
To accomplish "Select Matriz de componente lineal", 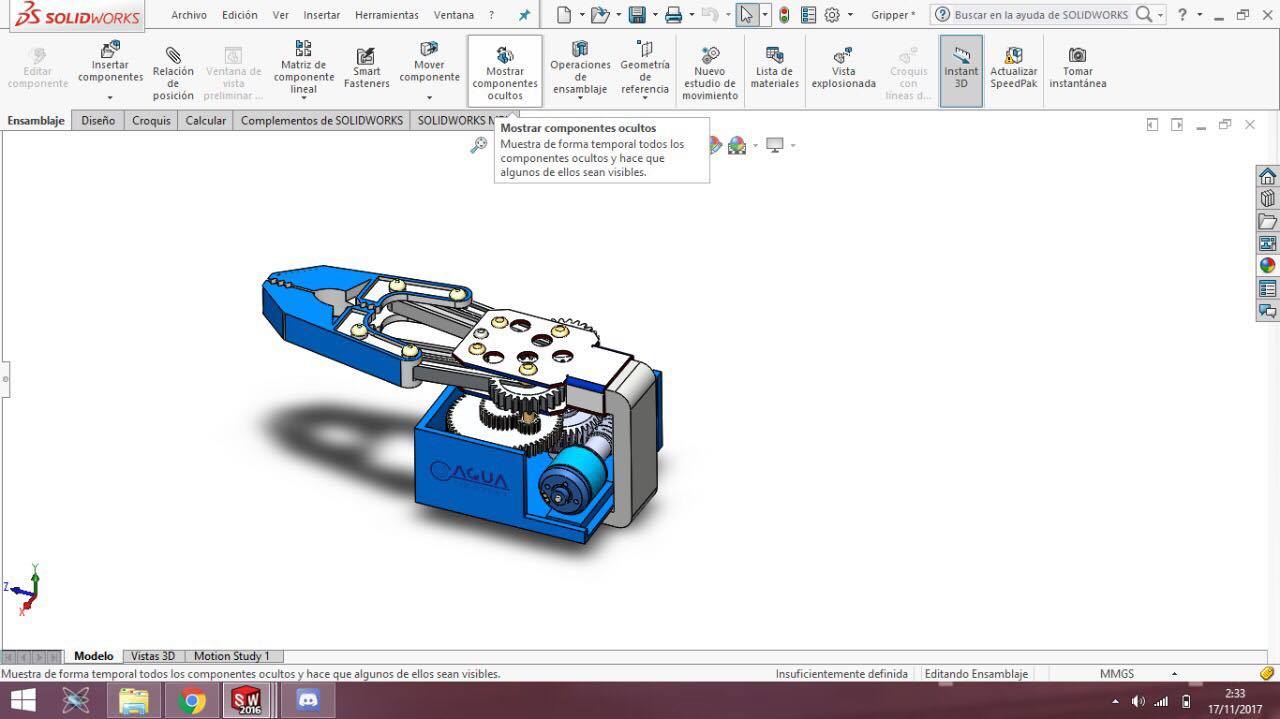I will [x=303, y=66].
